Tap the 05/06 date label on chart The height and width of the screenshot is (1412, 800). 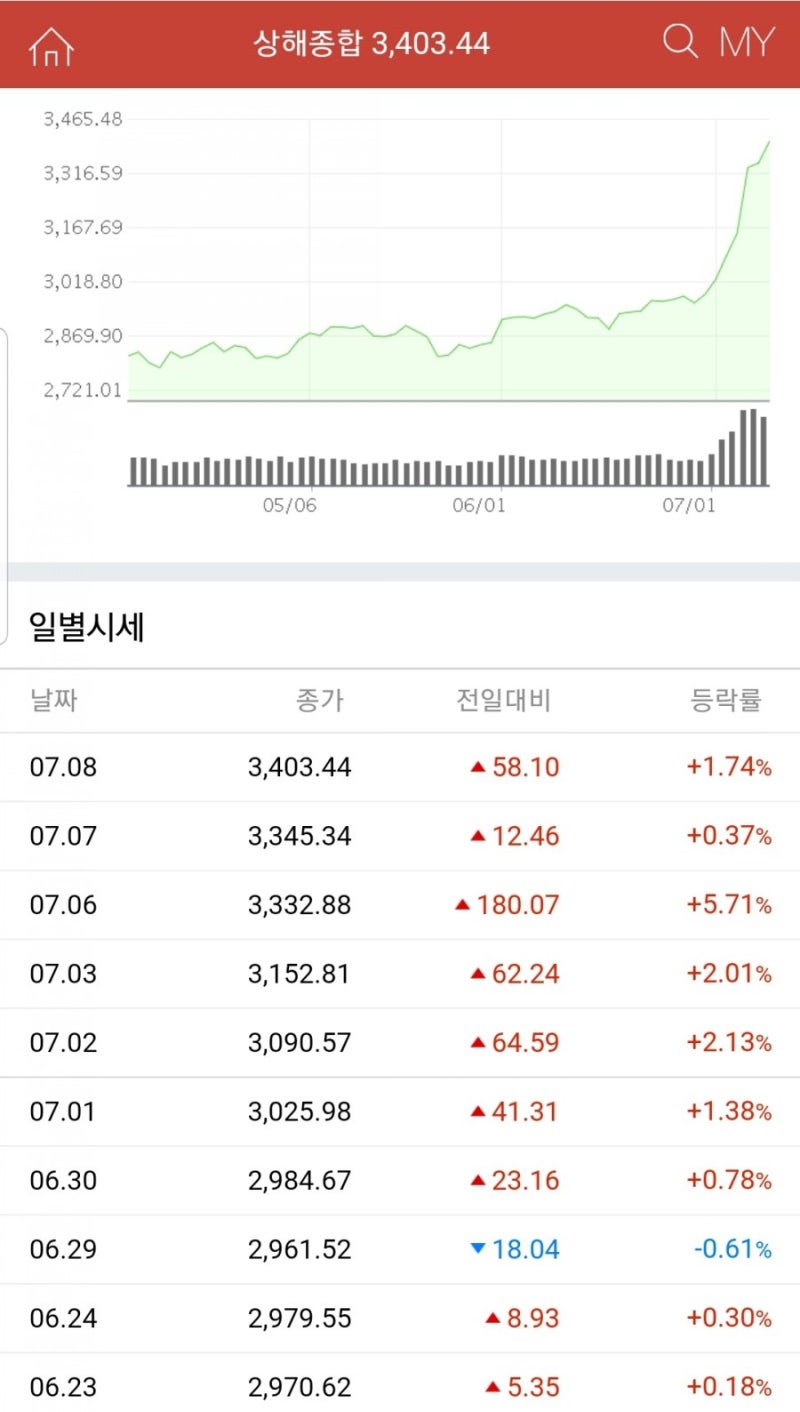[x=290, y=506]
